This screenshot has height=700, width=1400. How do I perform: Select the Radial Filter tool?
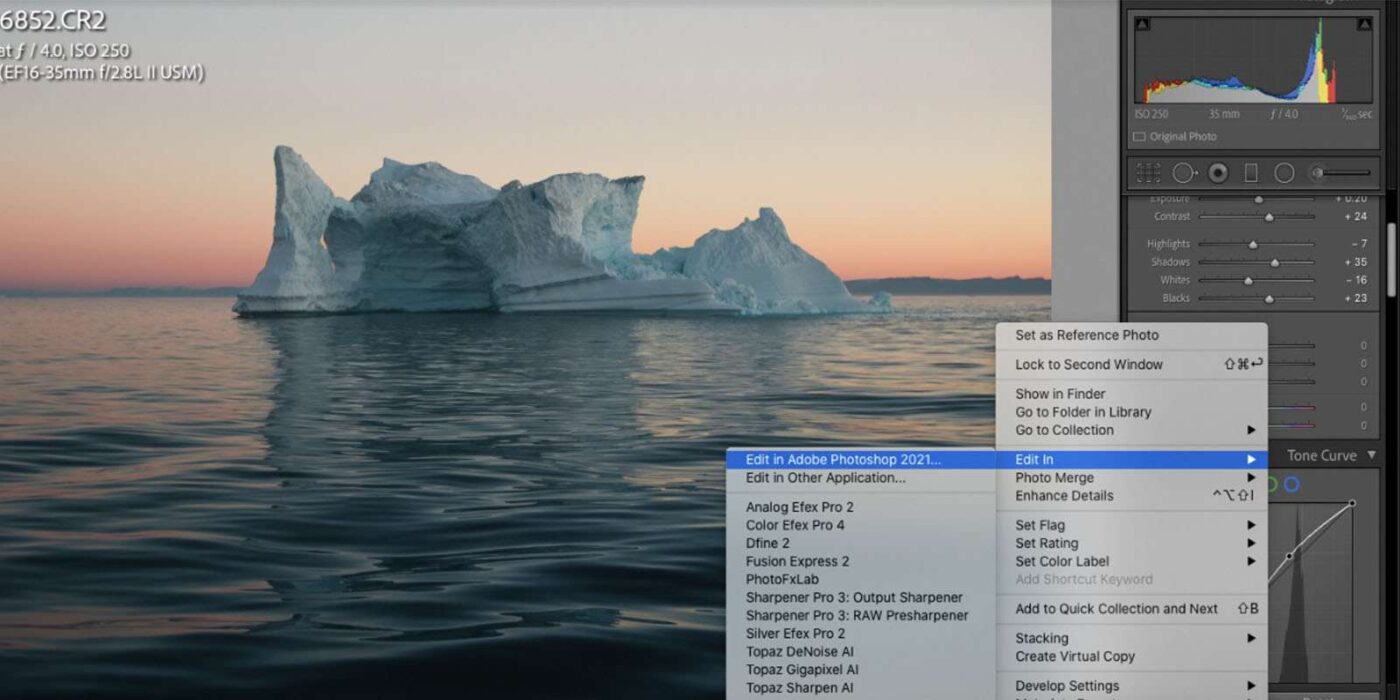pyautogui.click(x=1284, y=173)
